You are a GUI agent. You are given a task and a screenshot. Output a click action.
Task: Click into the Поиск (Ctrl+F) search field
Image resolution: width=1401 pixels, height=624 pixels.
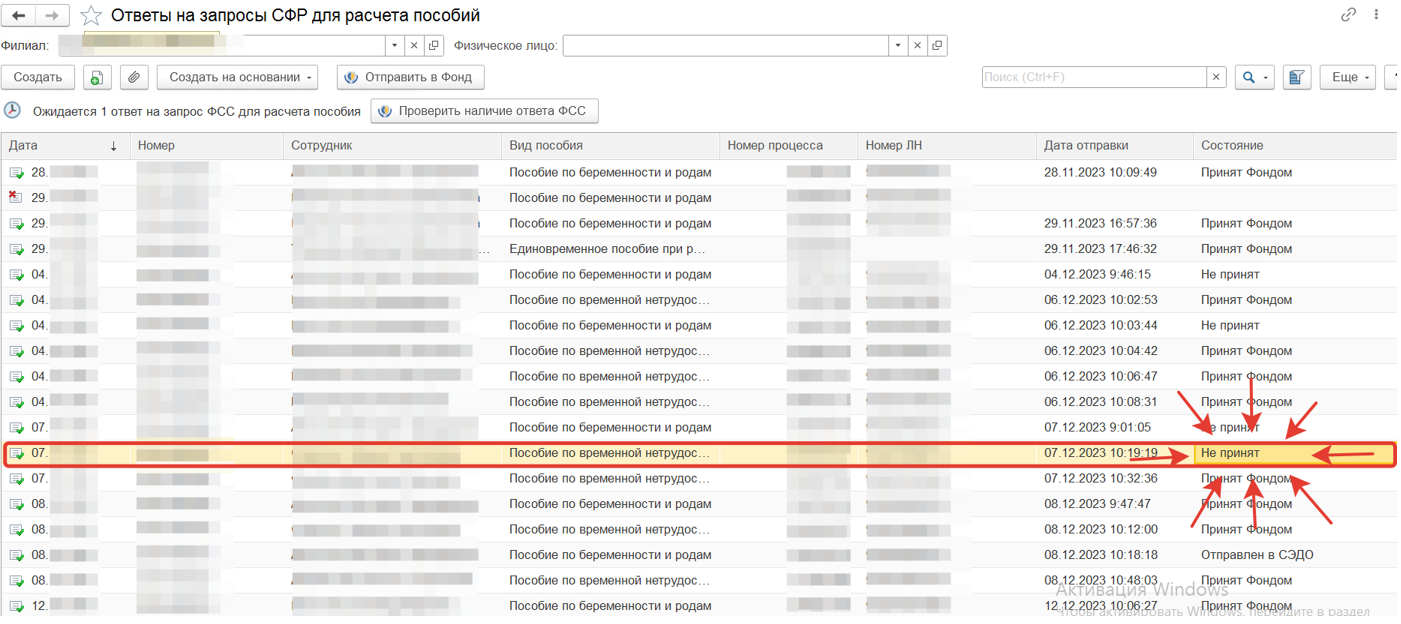pyautogui.click(x=1093, y=77)
